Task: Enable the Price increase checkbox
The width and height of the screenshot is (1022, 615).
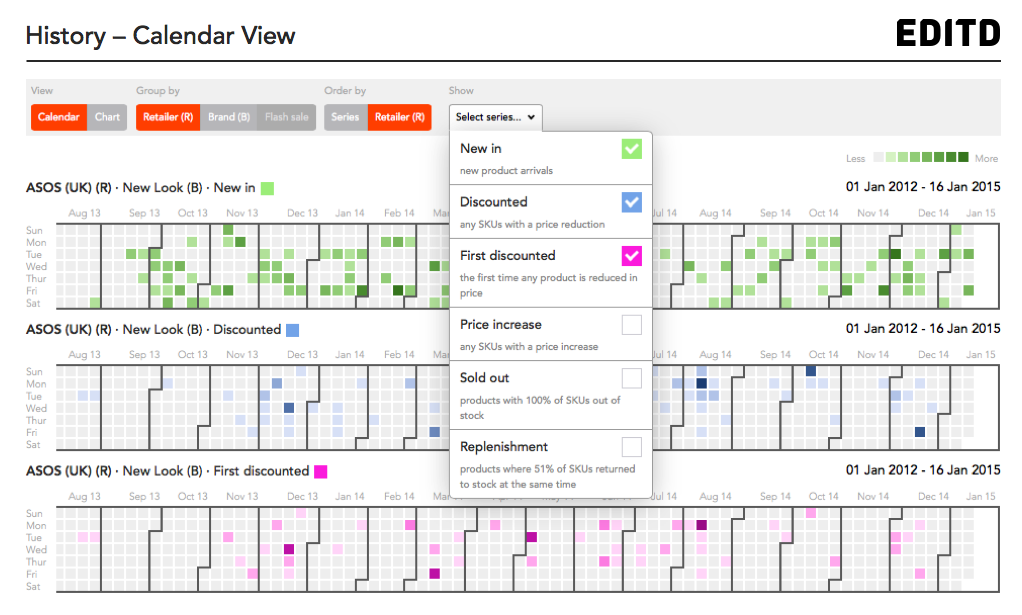Action: 632,324
